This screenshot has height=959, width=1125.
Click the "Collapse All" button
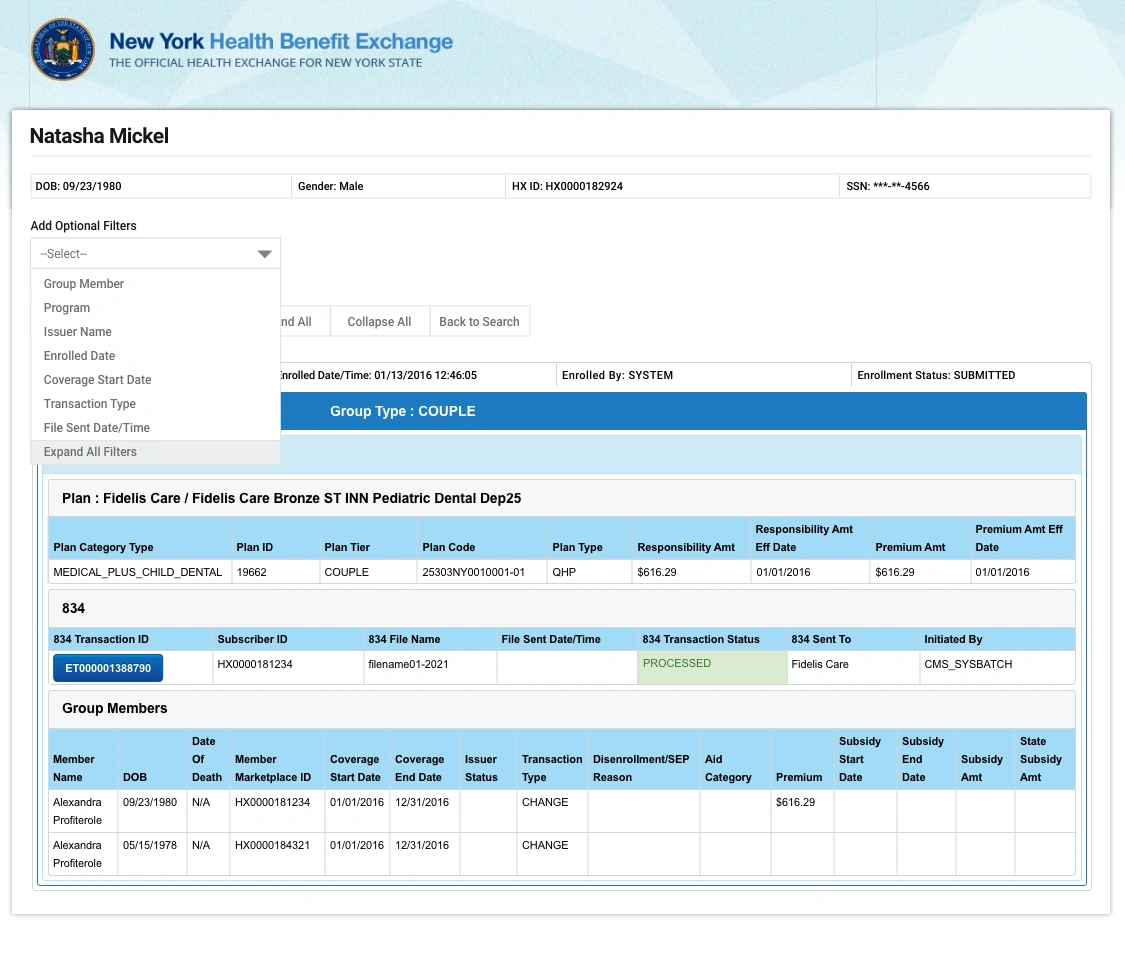point(379,321)
